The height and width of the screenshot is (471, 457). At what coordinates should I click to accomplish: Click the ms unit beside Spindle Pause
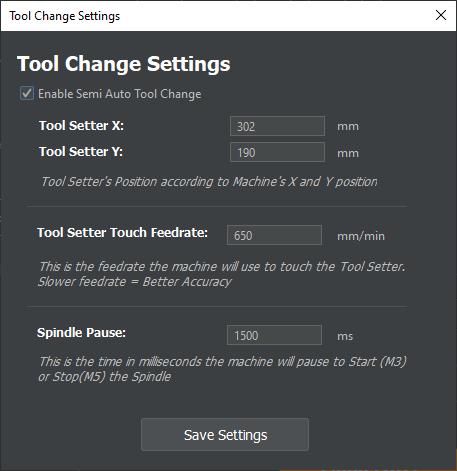(345, 336)
